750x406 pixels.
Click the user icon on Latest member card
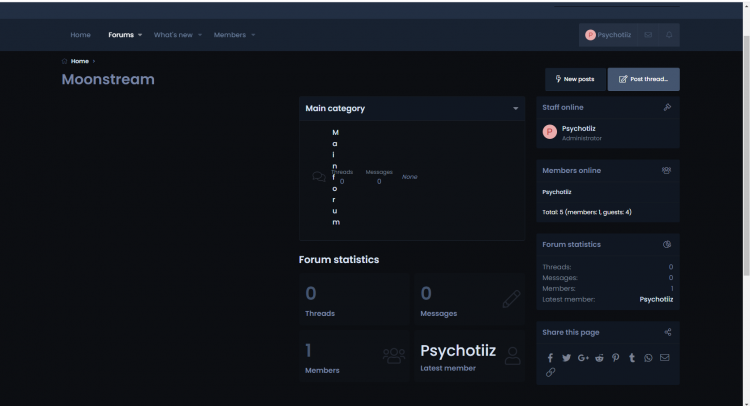point(512,356)
